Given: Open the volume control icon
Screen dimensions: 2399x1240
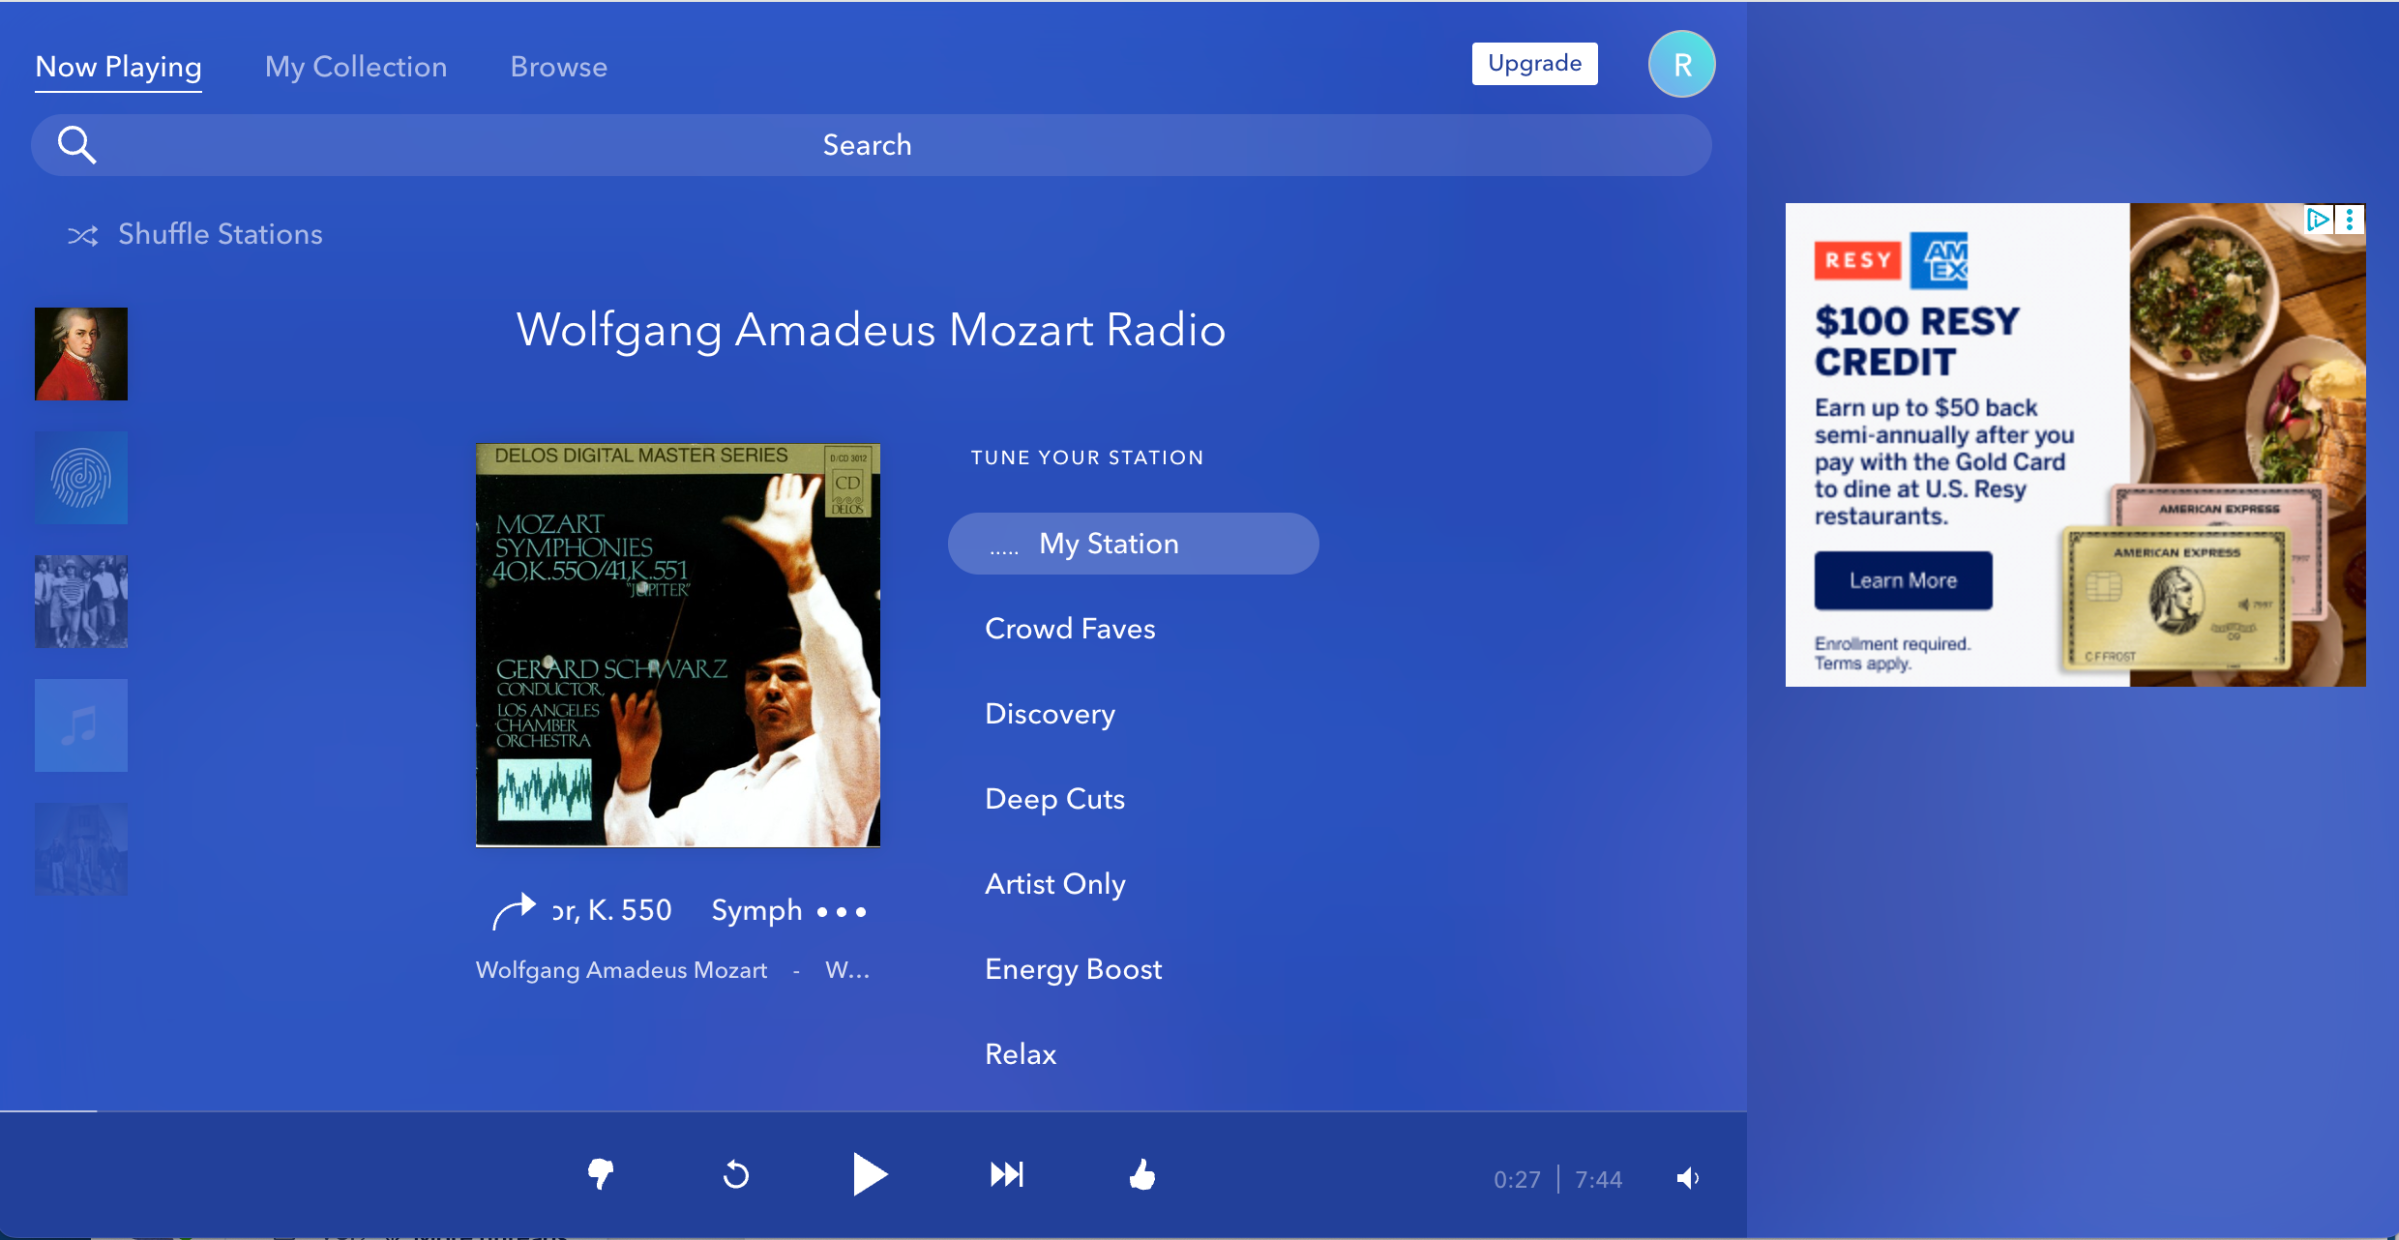Looking at the screenshot, I should coord(1687,1179).
